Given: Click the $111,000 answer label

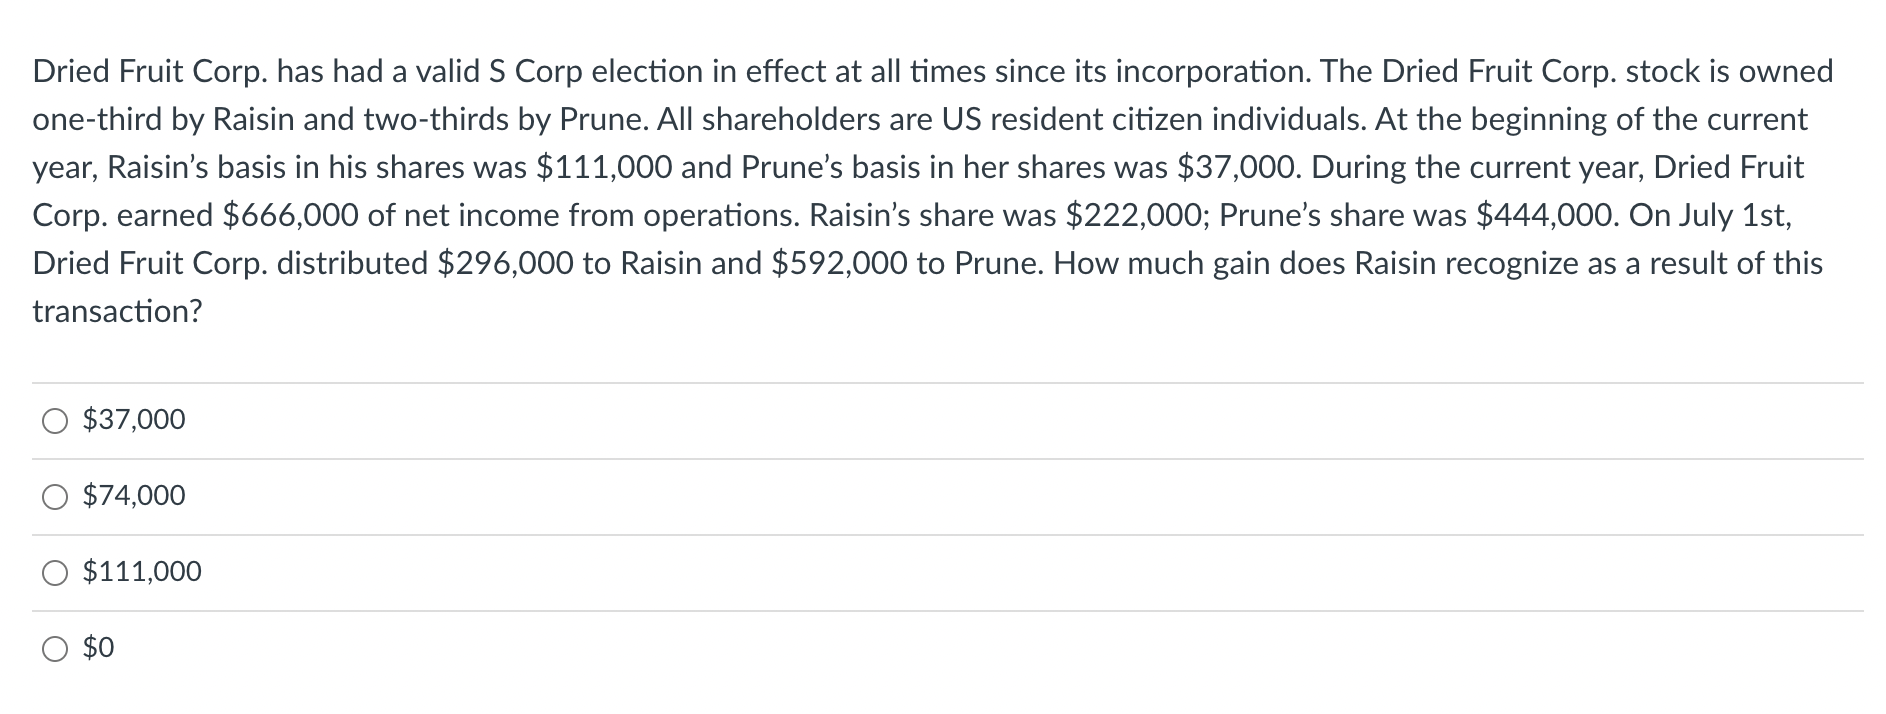Looking at the screenshot, I should pos(141,572).
